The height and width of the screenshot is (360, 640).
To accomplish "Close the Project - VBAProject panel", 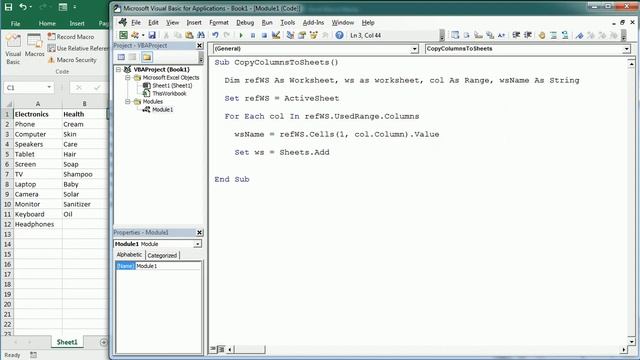I will tap(200, 46).
